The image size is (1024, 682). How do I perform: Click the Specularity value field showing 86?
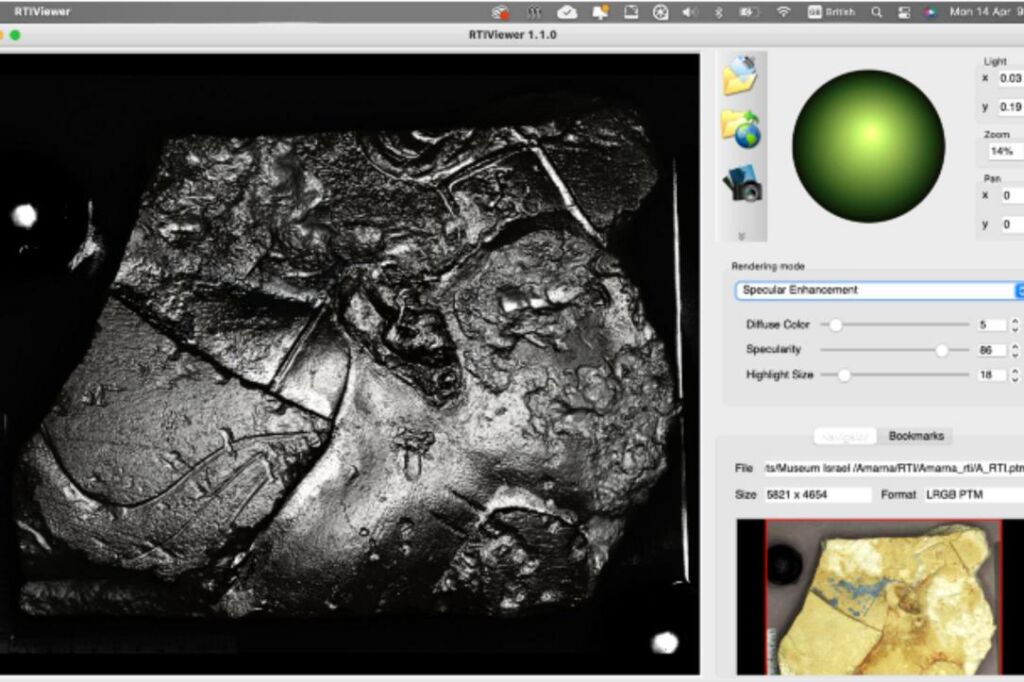pos(991,350)
